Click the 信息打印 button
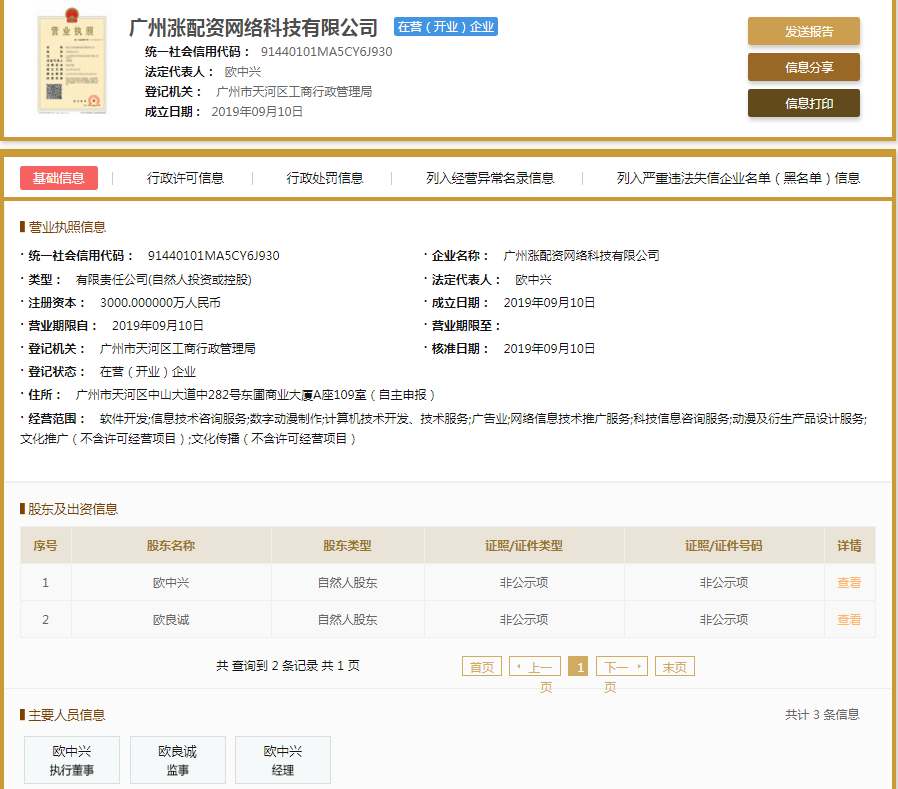 coord(803,103)
